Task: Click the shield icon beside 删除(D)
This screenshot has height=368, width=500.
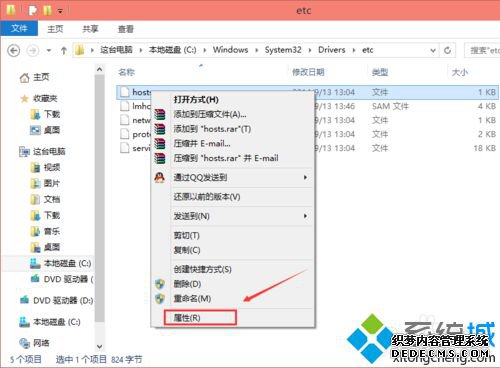Action: click(x=160, y=284)
